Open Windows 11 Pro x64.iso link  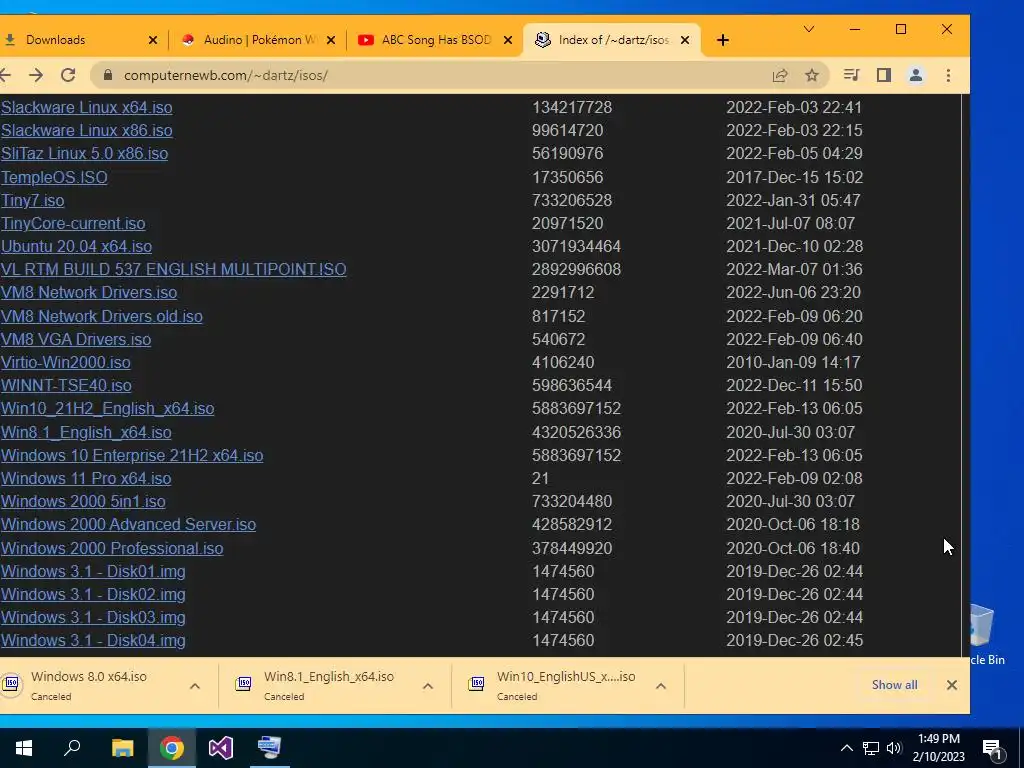pyautogui.click(x=86, y=478)
